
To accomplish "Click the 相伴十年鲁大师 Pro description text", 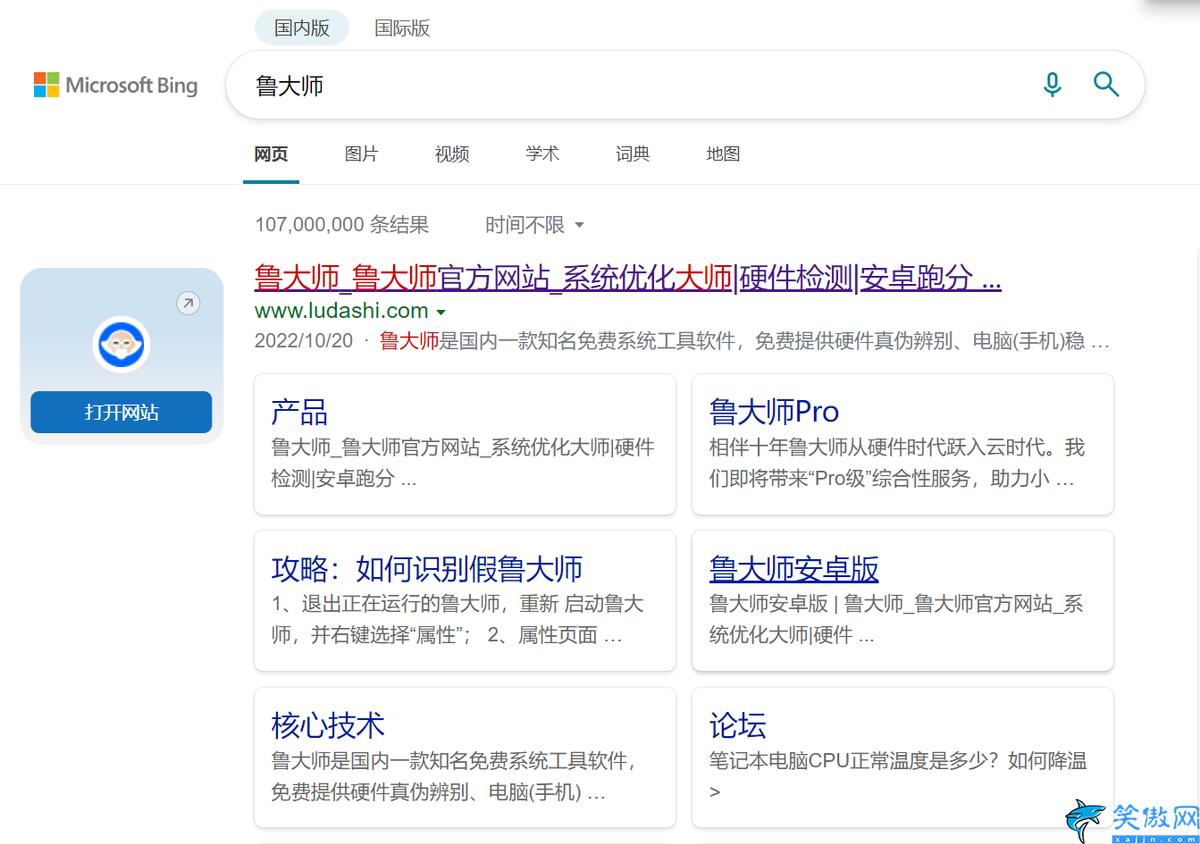I will click(x=897, y=462).
